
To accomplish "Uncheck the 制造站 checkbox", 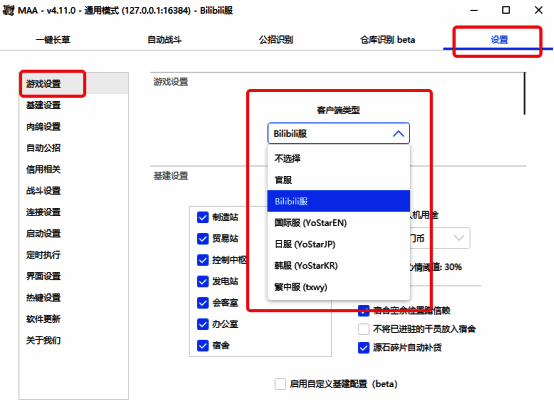I will coord(203,217).
